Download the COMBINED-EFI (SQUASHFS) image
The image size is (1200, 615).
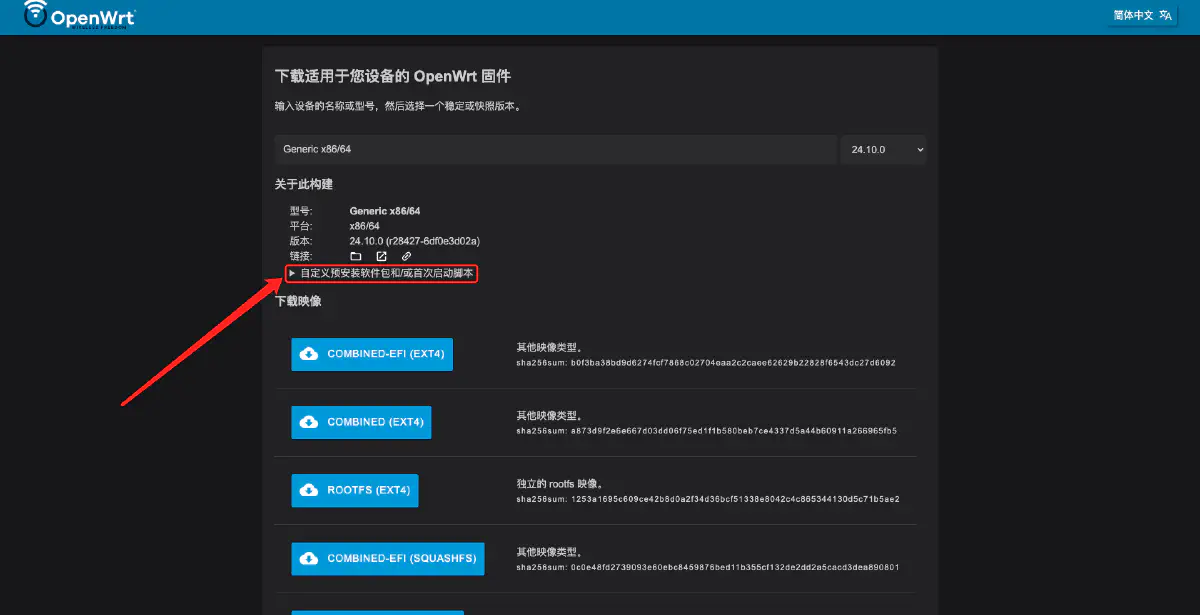tap(388, 559)
